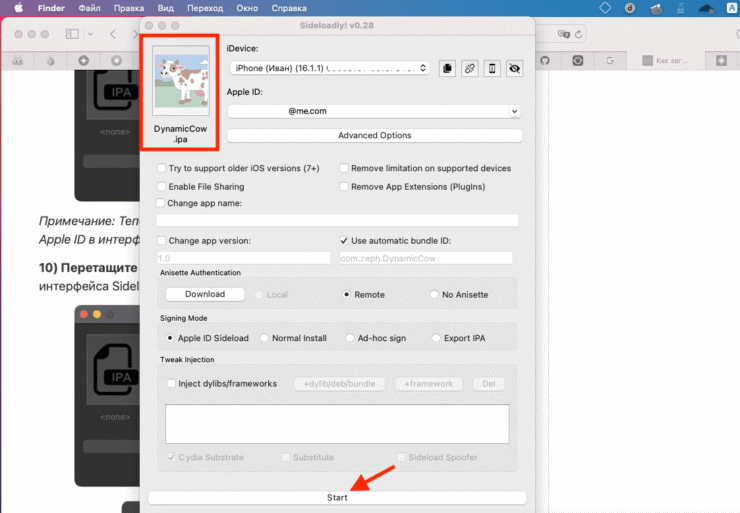Viewport: 740px width, 513px height.
Task: Select the No Anisette radio option
Action: 434,294
